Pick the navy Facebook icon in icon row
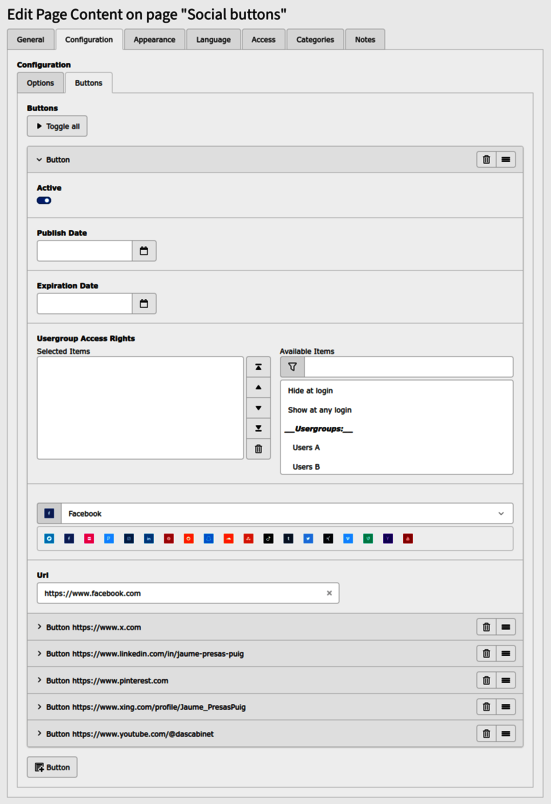The height and width of the screenshot is (804, 551). pos(69,538)
